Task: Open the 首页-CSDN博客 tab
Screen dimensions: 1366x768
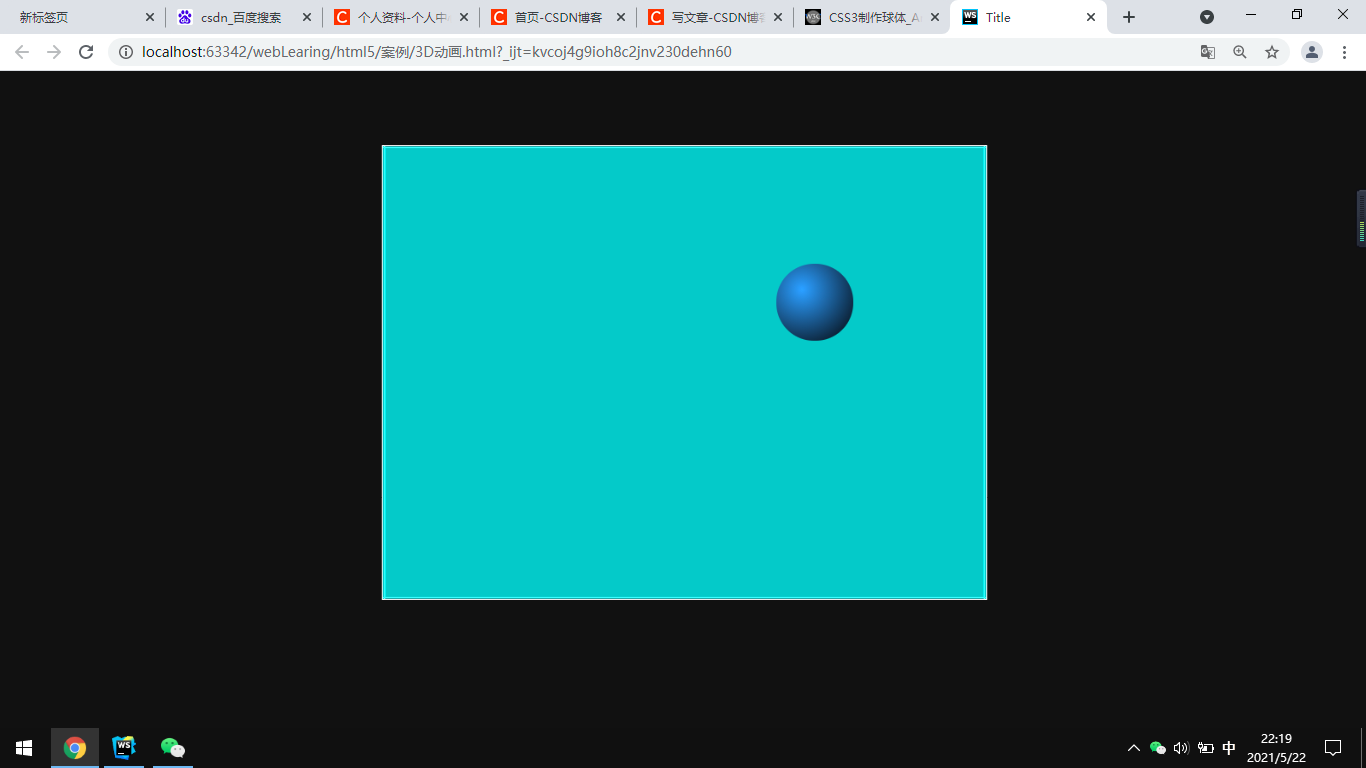Action: coord(557,17)
